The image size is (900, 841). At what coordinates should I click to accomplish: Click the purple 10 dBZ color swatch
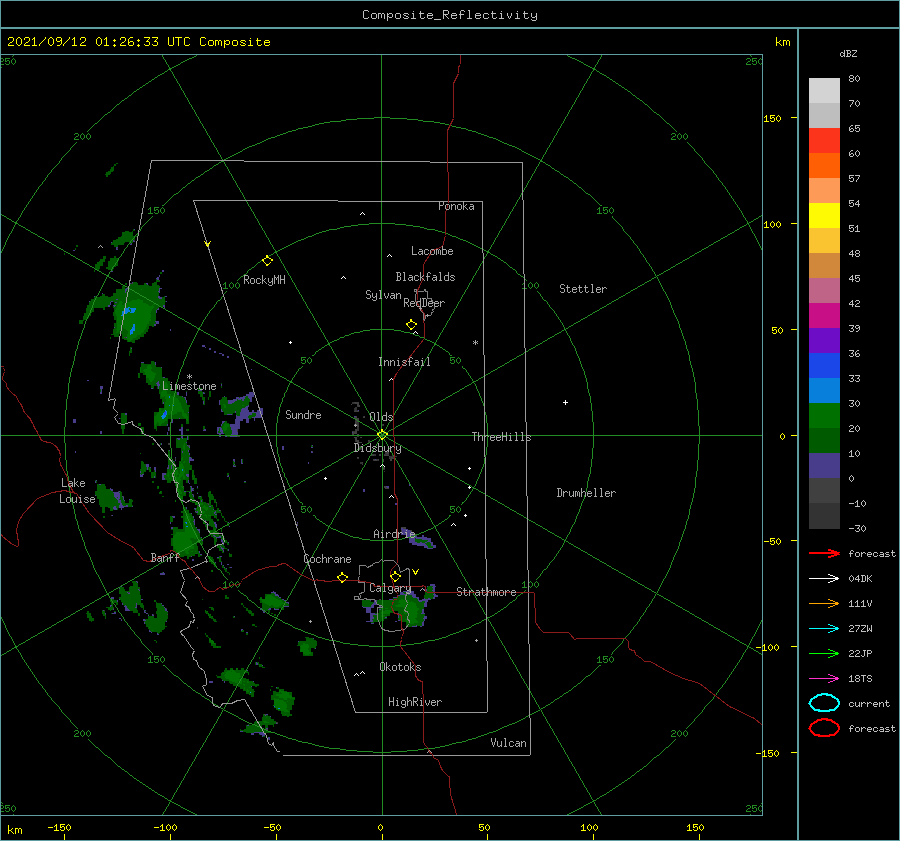[824, 466]
